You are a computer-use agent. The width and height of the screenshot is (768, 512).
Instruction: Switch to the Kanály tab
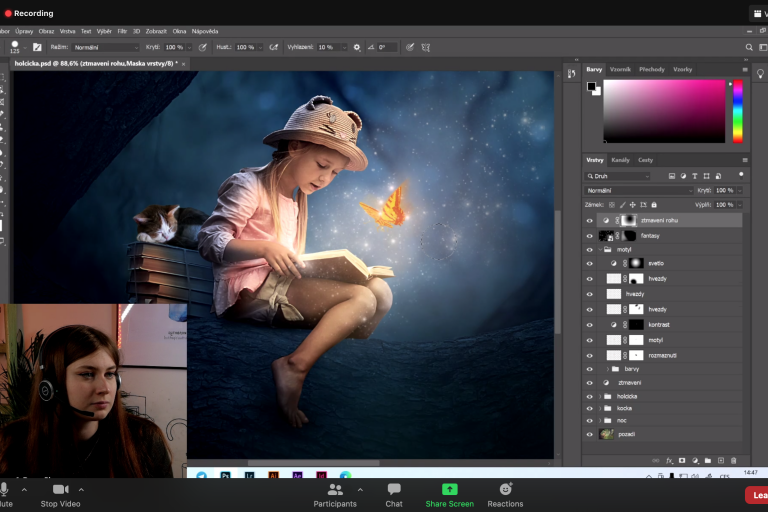(620, 160)
